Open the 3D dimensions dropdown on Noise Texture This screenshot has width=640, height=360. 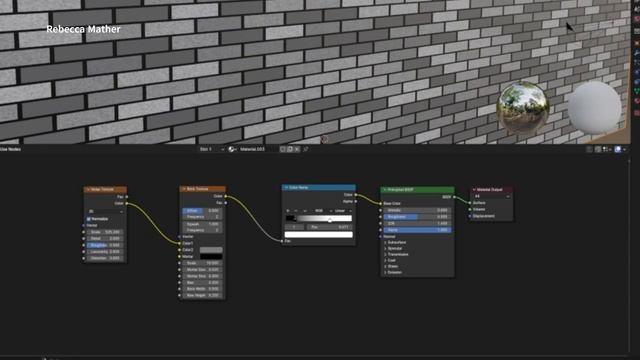[105, 211]
